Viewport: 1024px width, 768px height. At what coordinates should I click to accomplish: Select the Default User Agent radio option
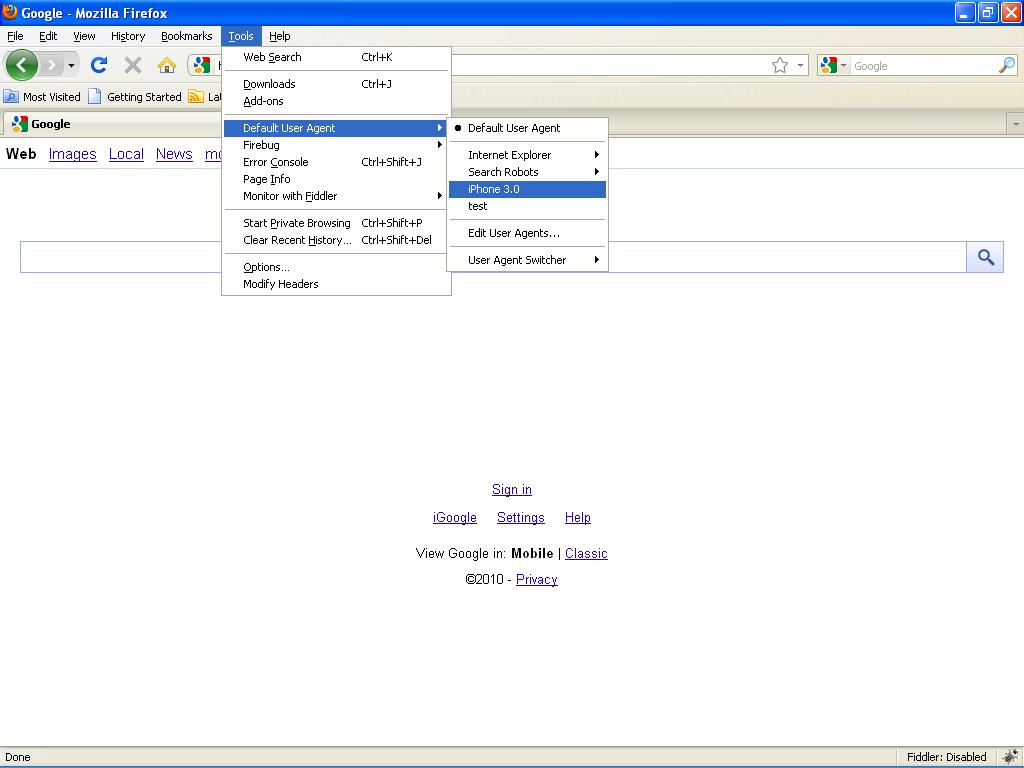(x=513, y=128)
